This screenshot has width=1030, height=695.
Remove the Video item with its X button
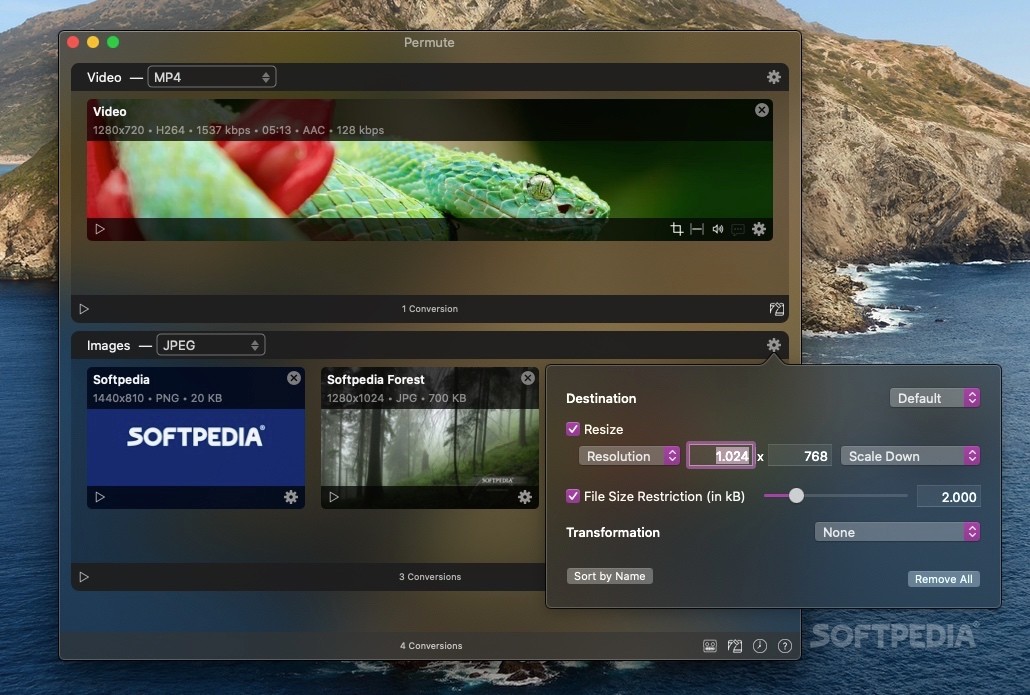pos(761,110)
